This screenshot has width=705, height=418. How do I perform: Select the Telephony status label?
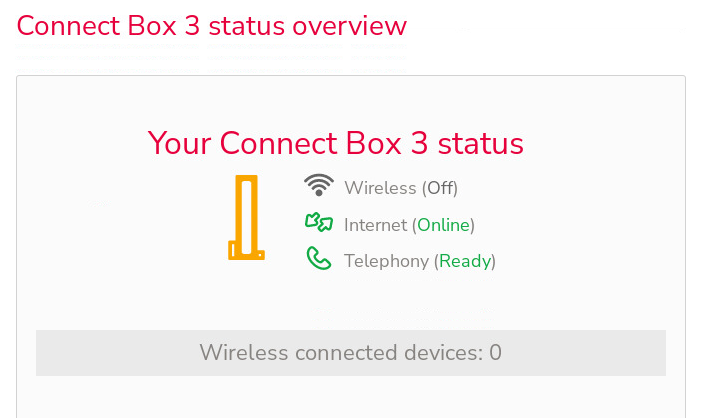[x=387, y=261]
